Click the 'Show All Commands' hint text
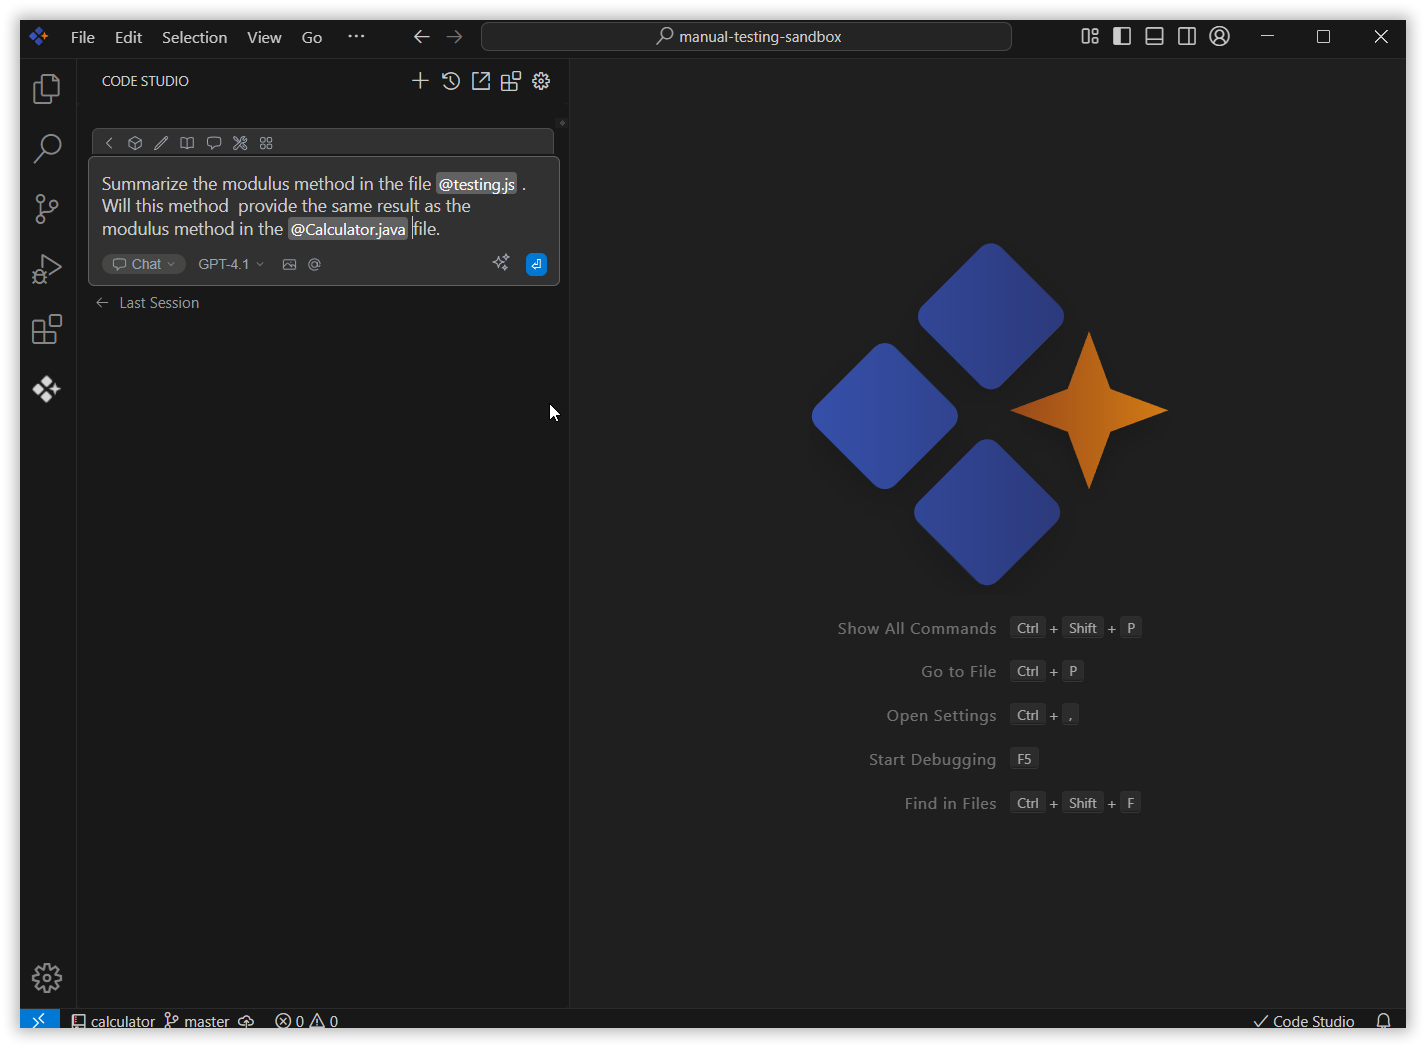 click(x=917, y=629)
